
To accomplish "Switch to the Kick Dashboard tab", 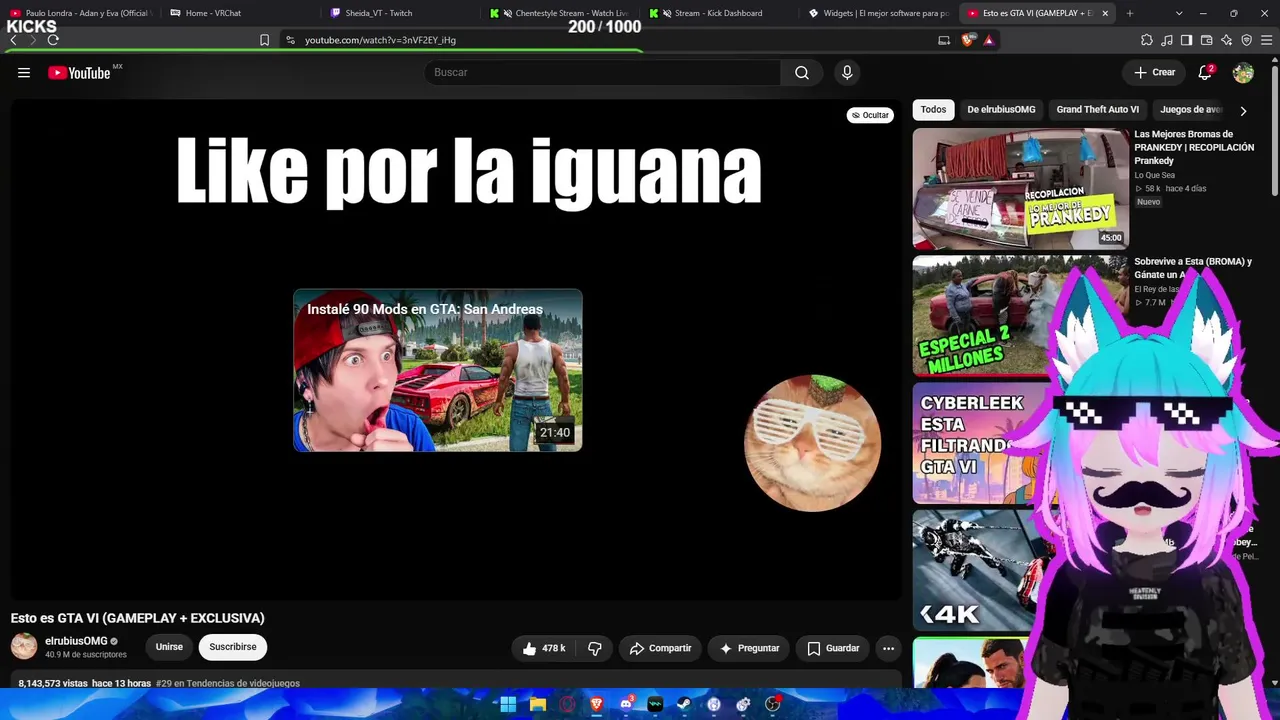I will tap(720, 13).
